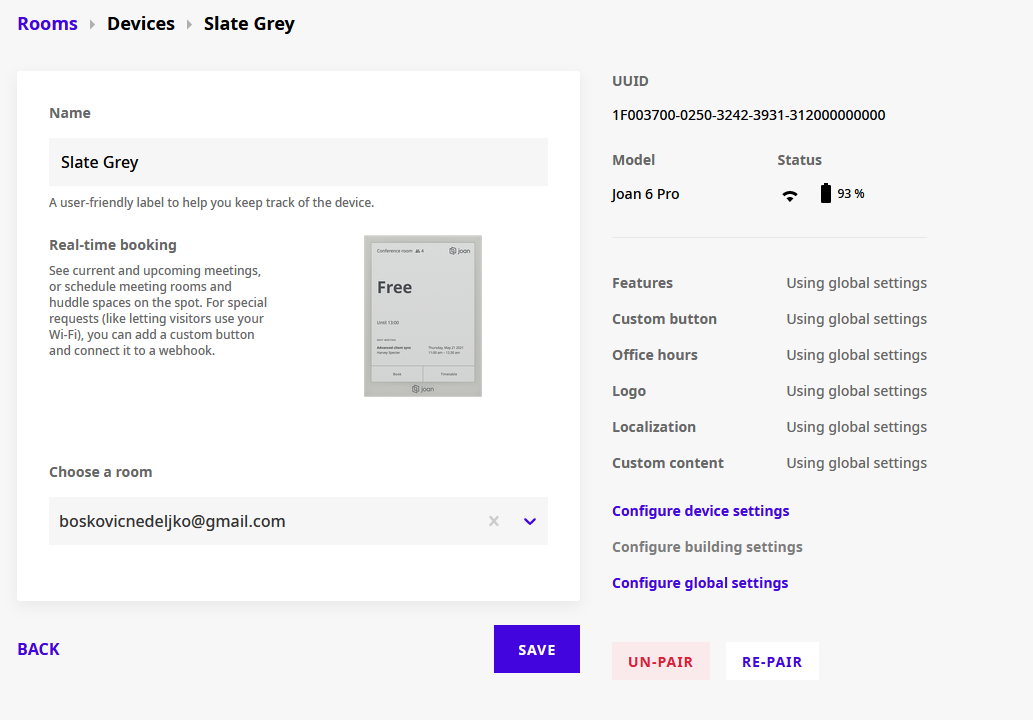Click Using global settings beside Custom content
This screenshot has width=1033, height=720.
pyautogui.click(x=856, y=463)
